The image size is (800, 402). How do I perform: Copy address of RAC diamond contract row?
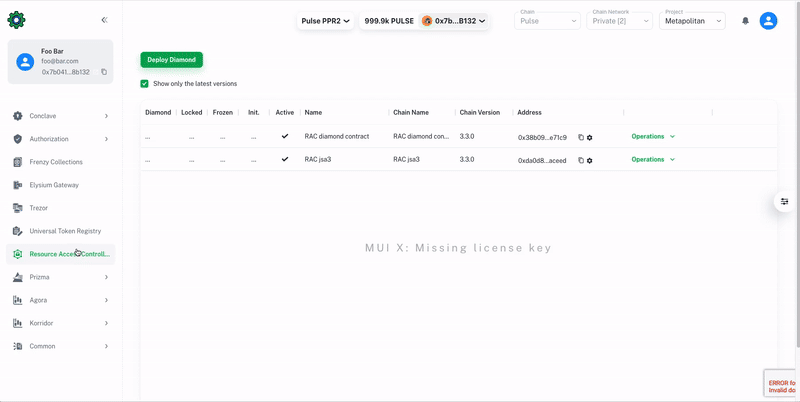tap(581, 137)
